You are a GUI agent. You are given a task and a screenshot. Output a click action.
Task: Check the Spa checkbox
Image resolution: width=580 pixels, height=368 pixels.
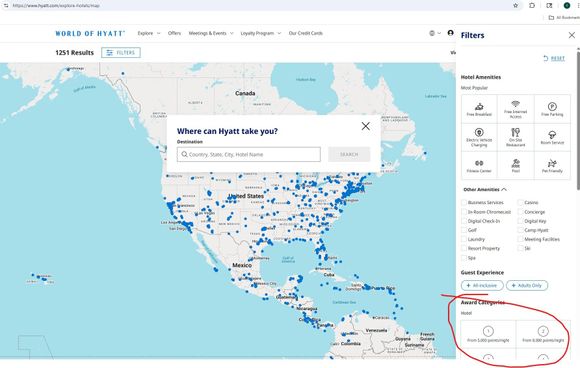click(x=464, y=257)
